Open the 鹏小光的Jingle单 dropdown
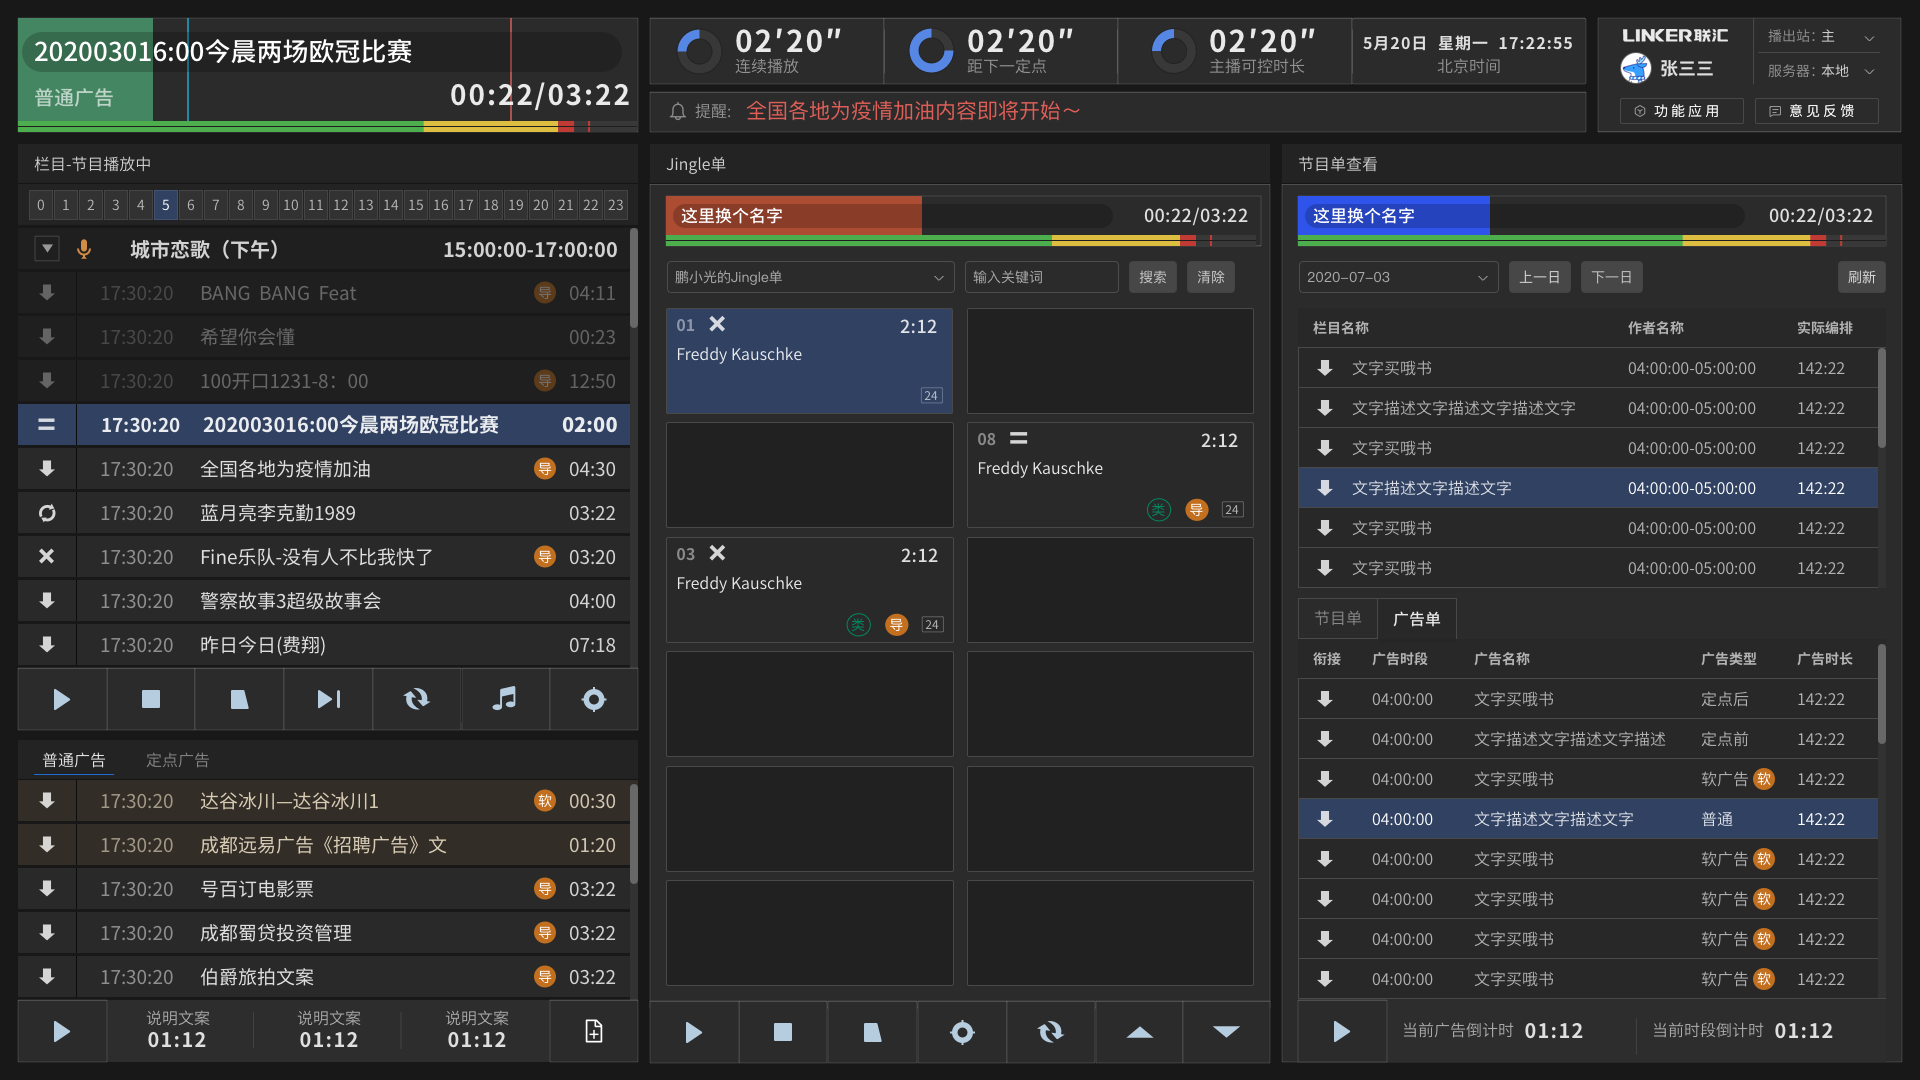 (809, 277)
